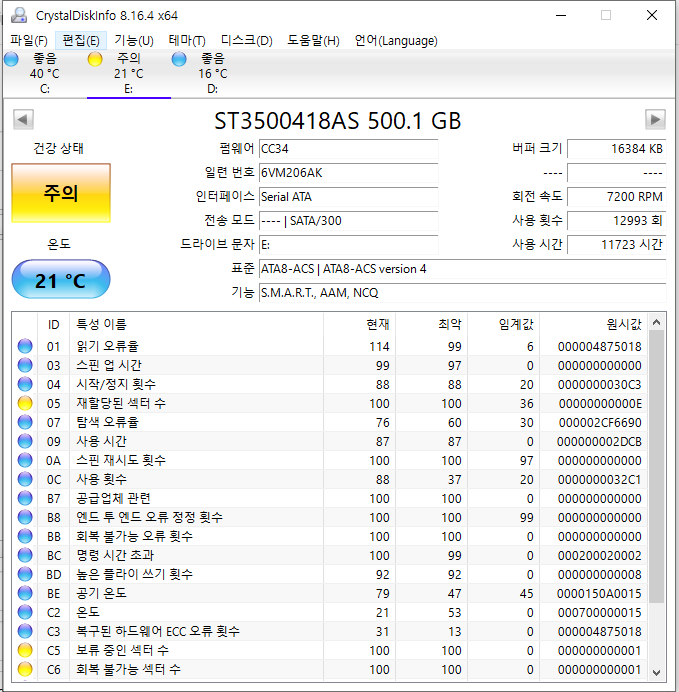Click status orb for C3 복구된 하드웨어 ECC

25,631
